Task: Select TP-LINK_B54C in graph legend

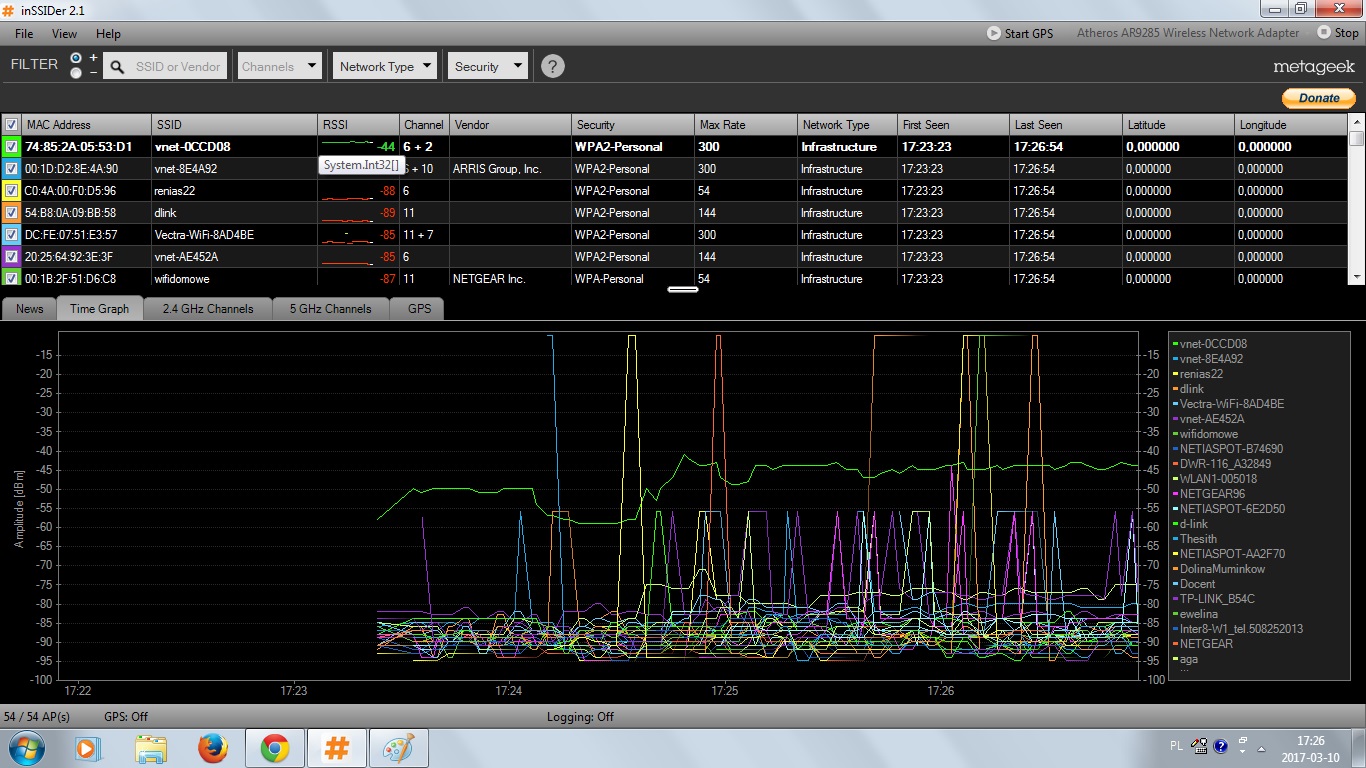Action: 1217,599
